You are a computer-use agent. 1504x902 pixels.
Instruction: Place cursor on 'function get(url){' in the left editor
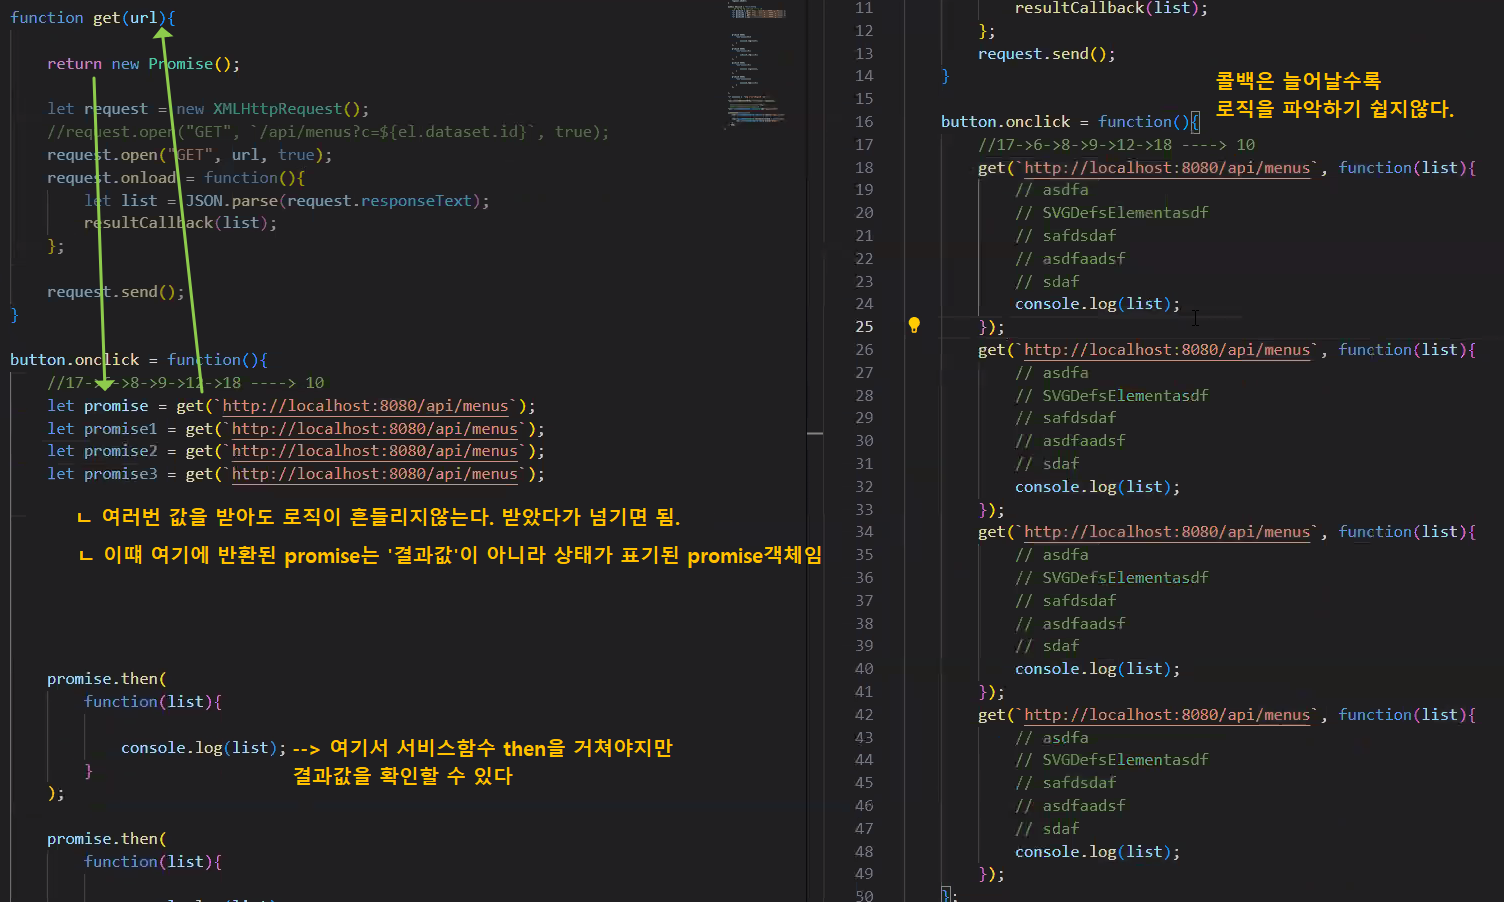click(x=92, y=18)
